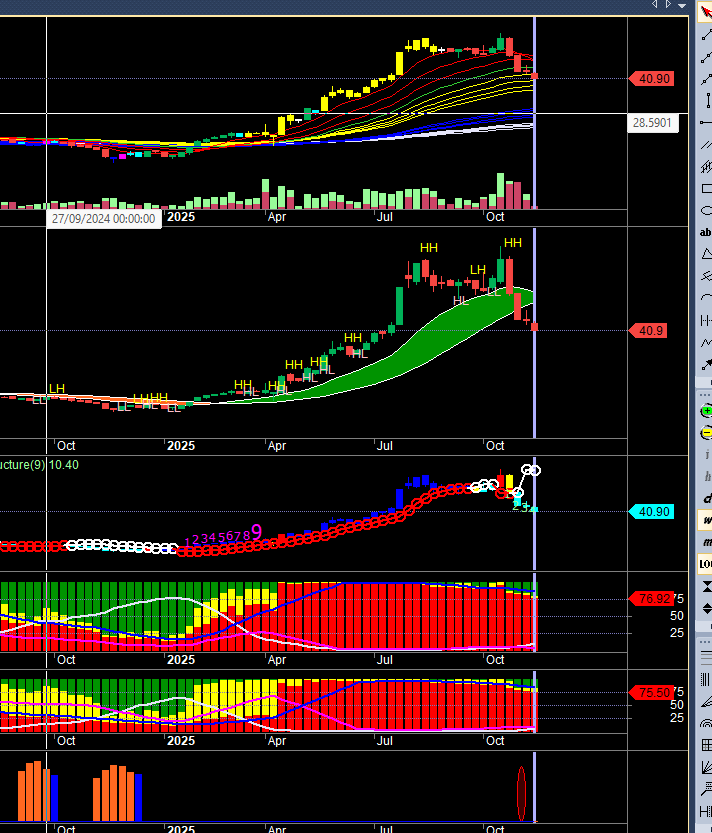The width and height of the screenshot is (712, 833).
Task: Choose the horizontal line tool
Action: [x=706, y=123]
